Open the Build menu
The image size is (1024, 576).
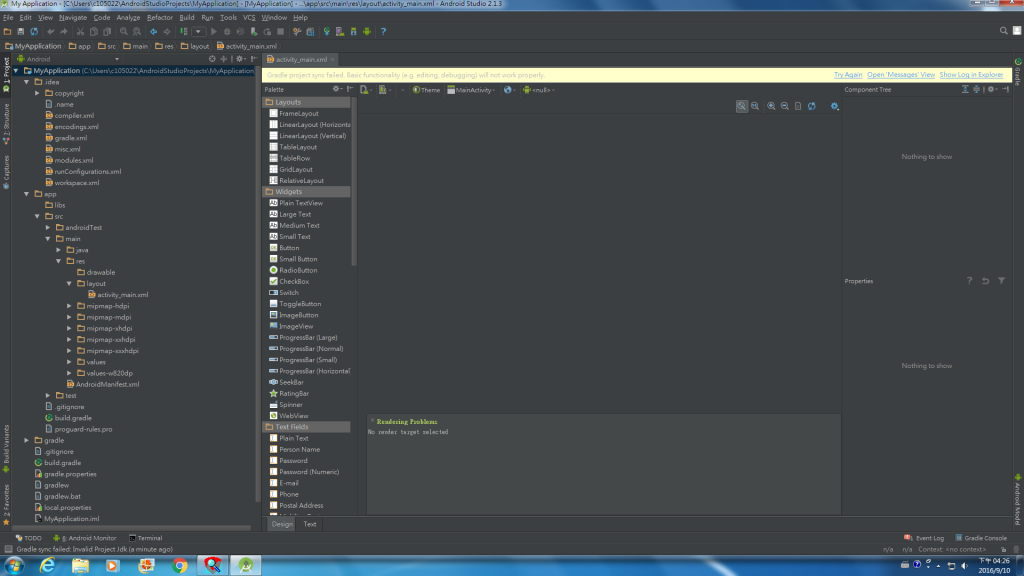pos(187,18)
